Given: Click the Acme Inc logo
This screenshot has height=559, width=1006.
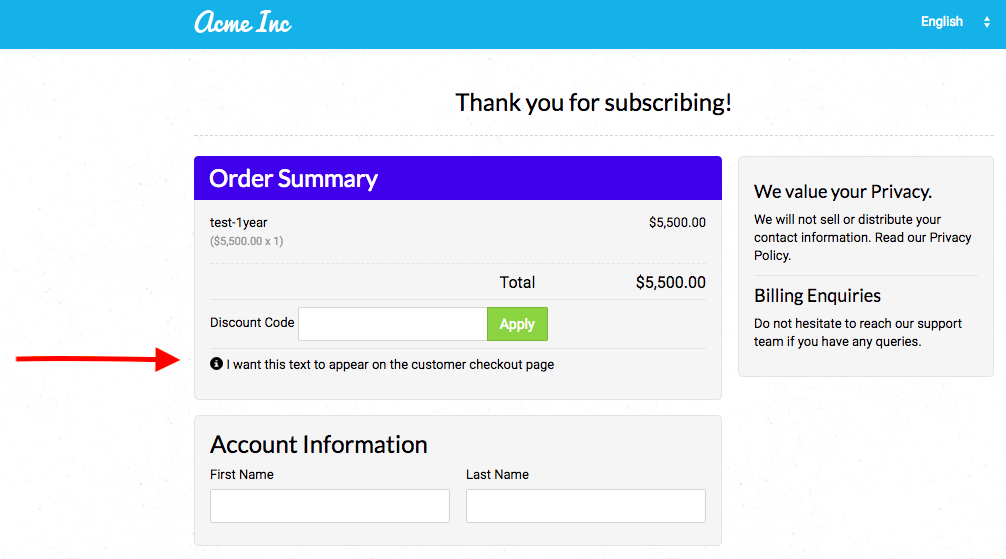Looking at the screenshot, I should pyautogui.click(x=243, y=22).
